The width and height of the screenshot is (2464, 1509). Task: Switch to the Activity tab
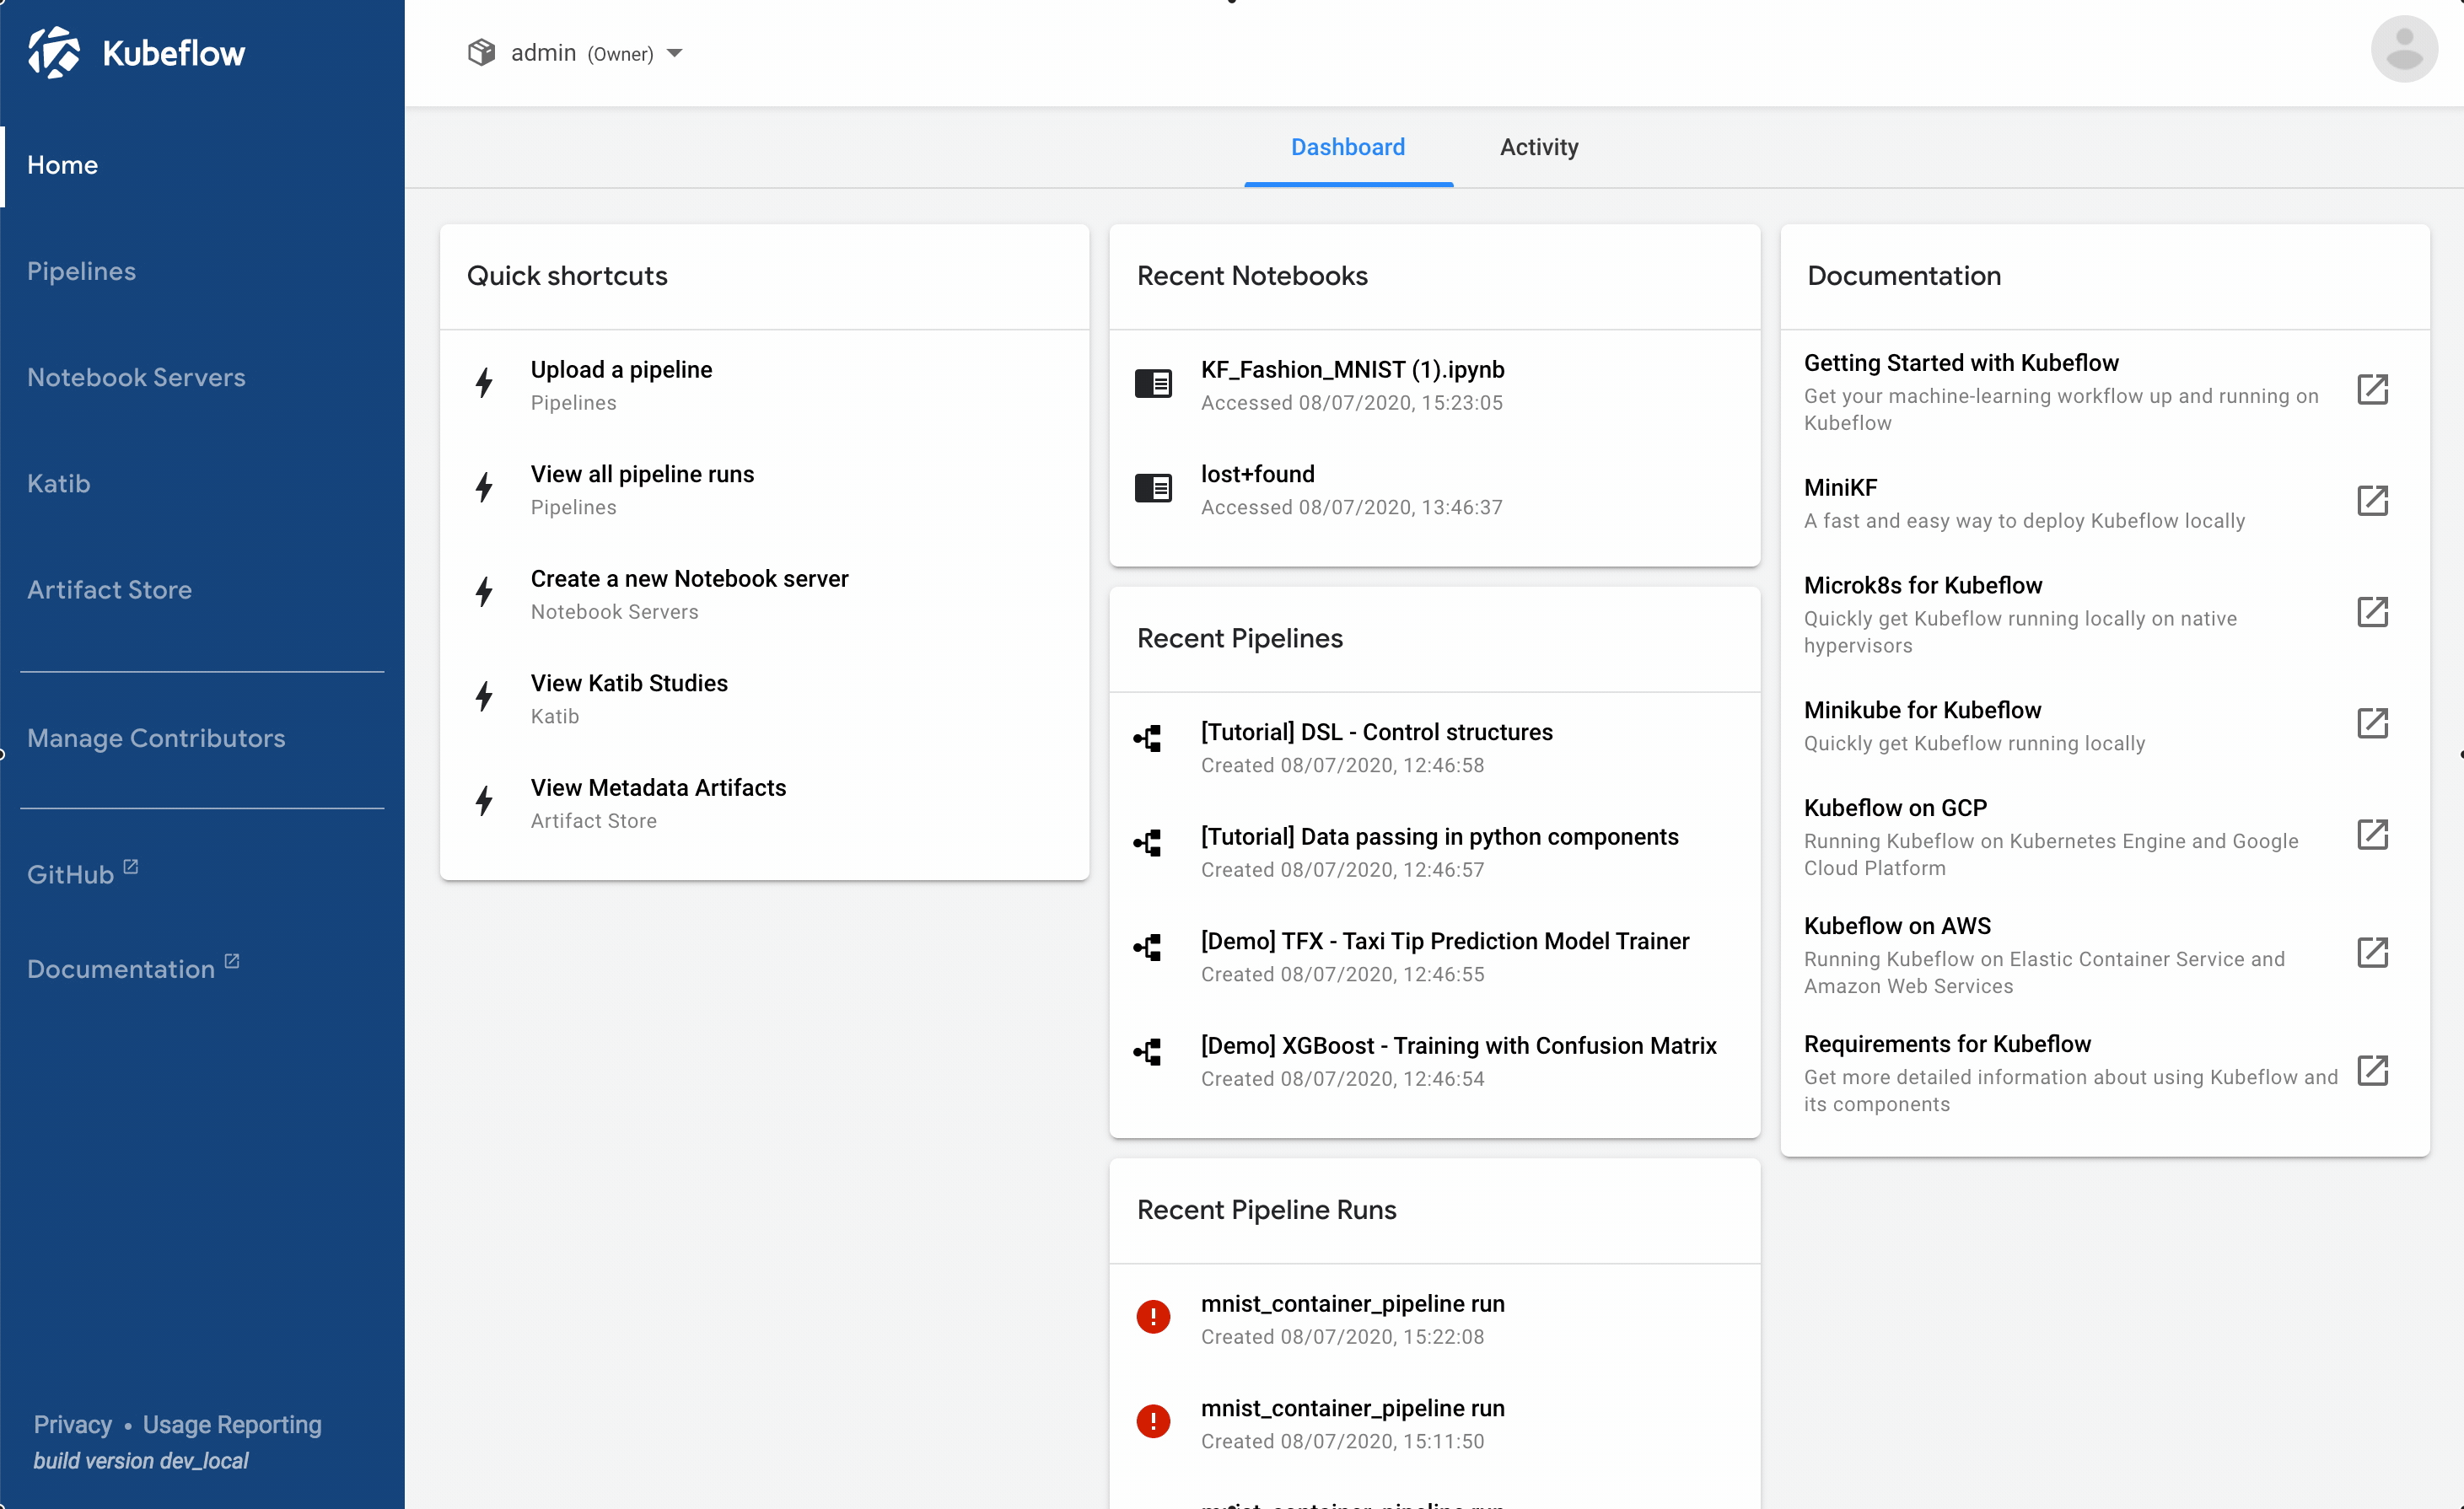(1538, 146)
